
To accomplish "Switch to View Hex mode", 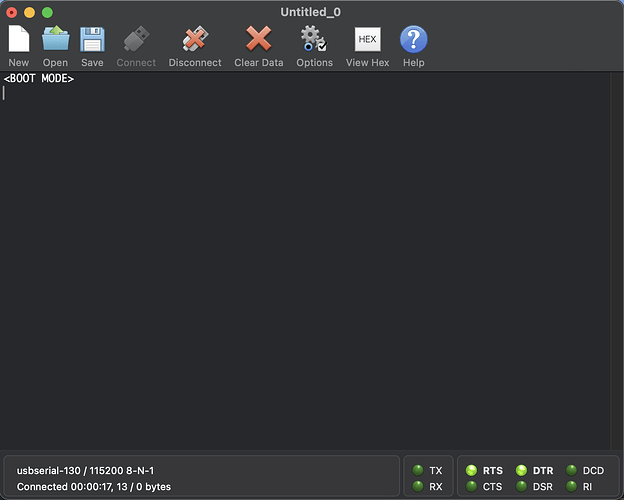I will tap(367, 40).
